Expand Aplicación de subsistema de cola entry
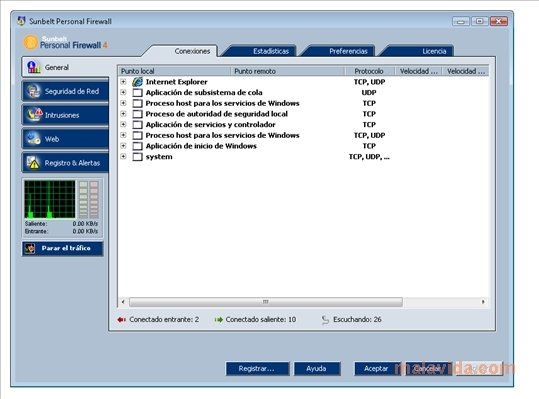The width and height of the screenshot is (539, 399). (x=123, y=92)
